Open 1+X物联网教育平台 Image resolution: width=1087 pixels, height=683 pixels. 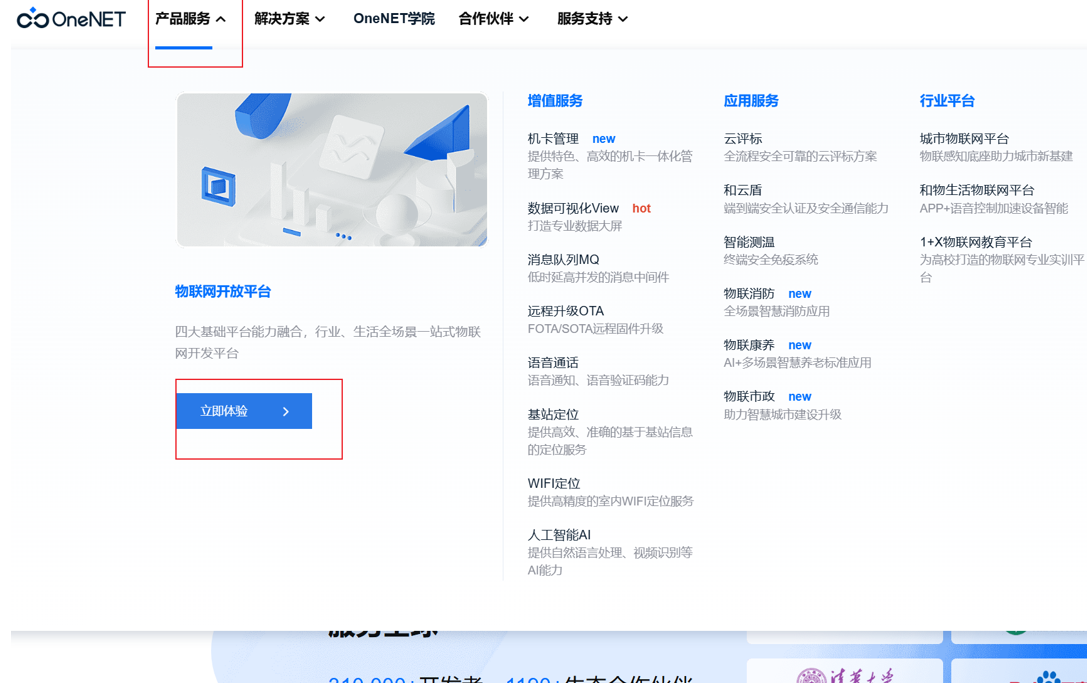click(x=975, y=242)
